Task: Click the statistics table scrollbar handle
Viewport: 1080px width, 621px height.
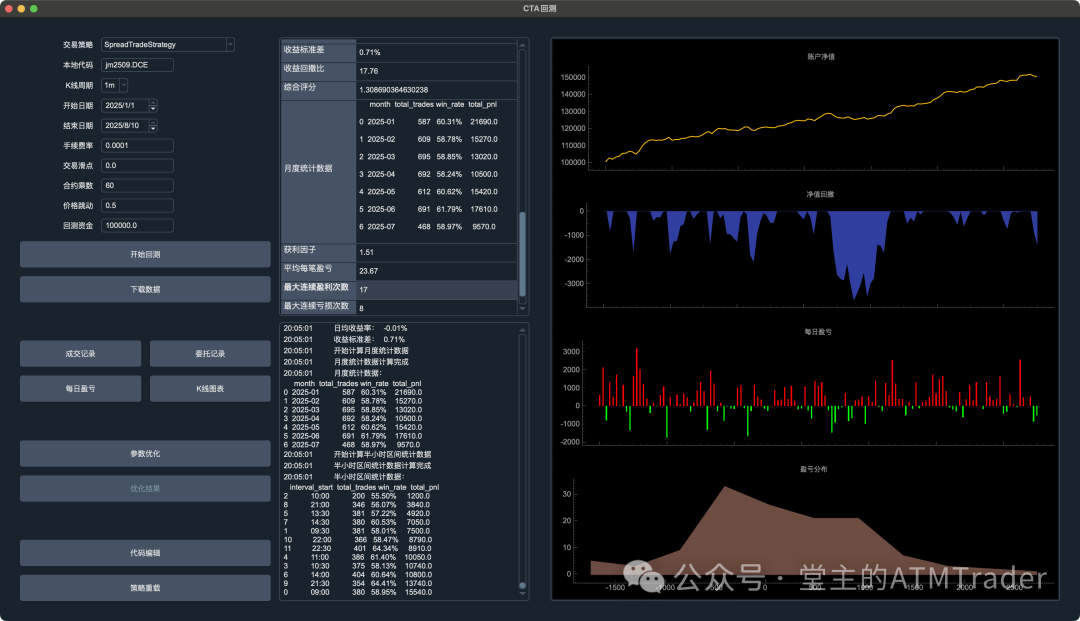Action: (x=522, y=253)
